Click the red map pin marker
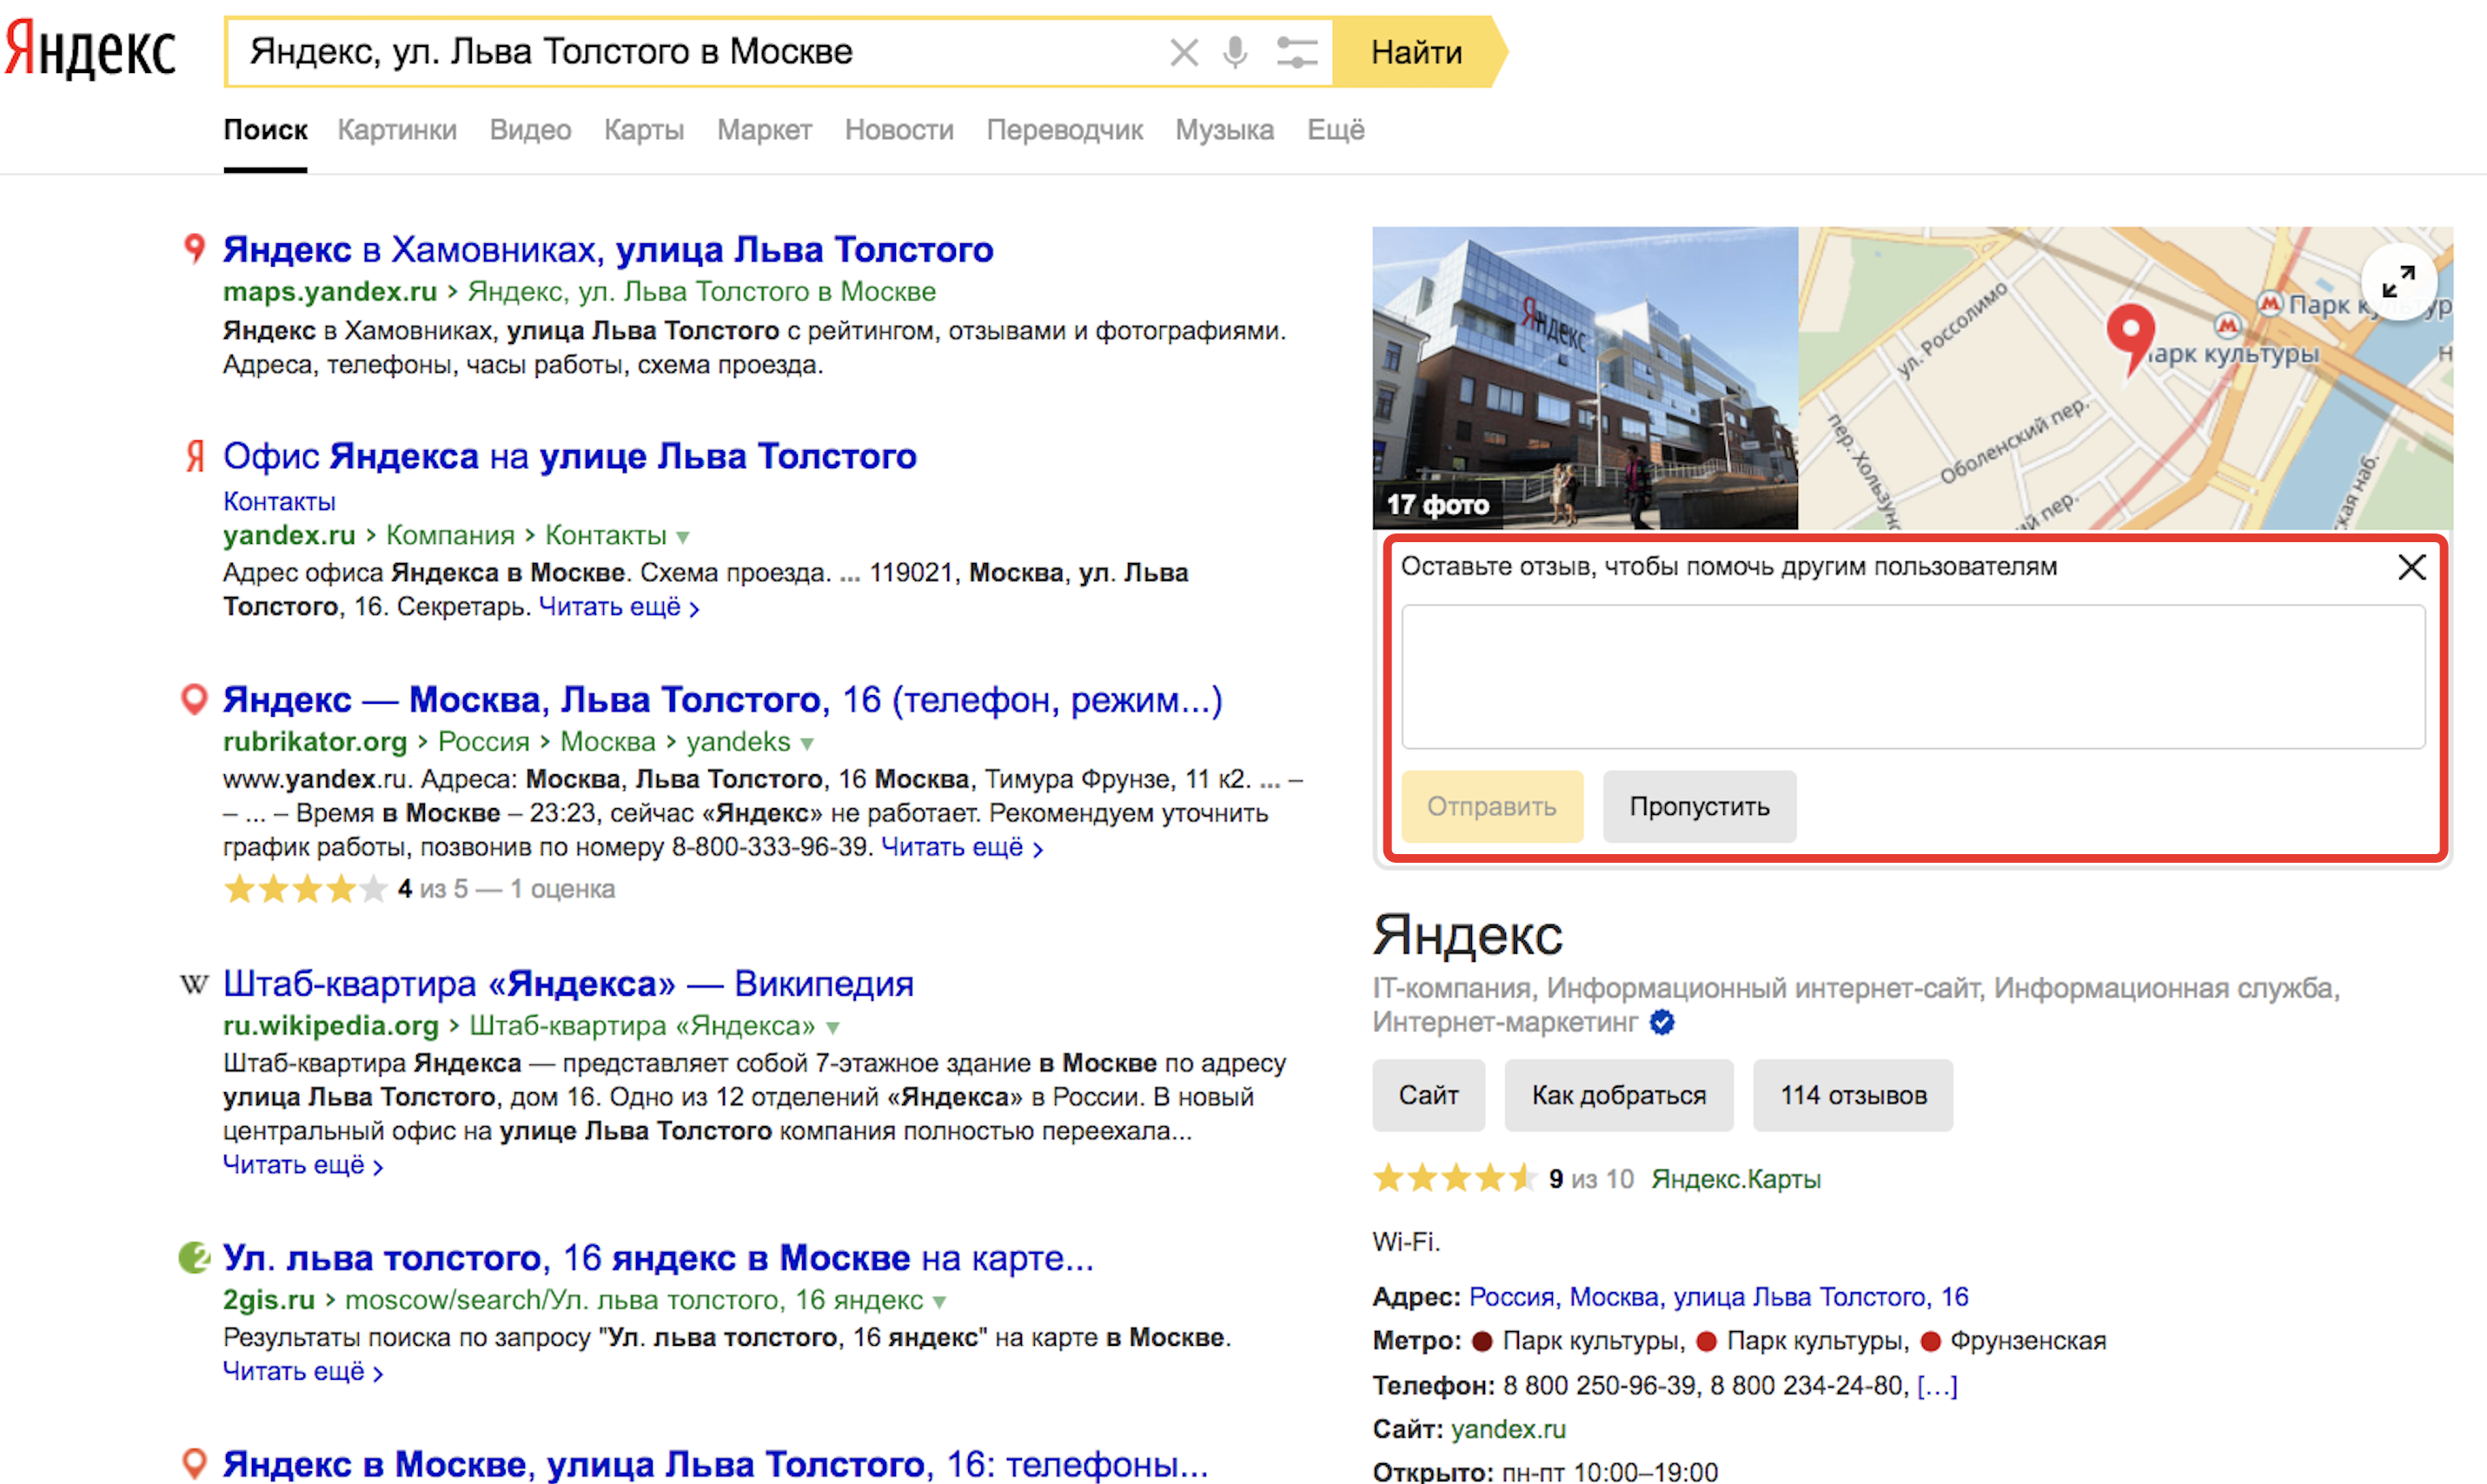The height and width of the screenshot is (1484, 2487). point(2131,335)
